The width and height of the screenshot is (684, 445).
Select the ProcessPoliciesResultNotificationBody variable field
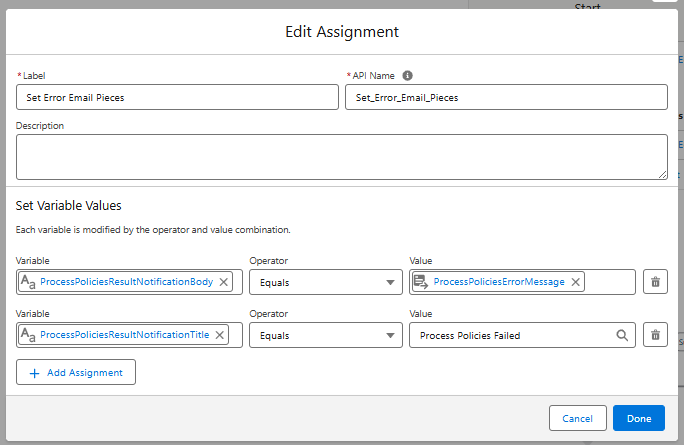coord(125,282)
